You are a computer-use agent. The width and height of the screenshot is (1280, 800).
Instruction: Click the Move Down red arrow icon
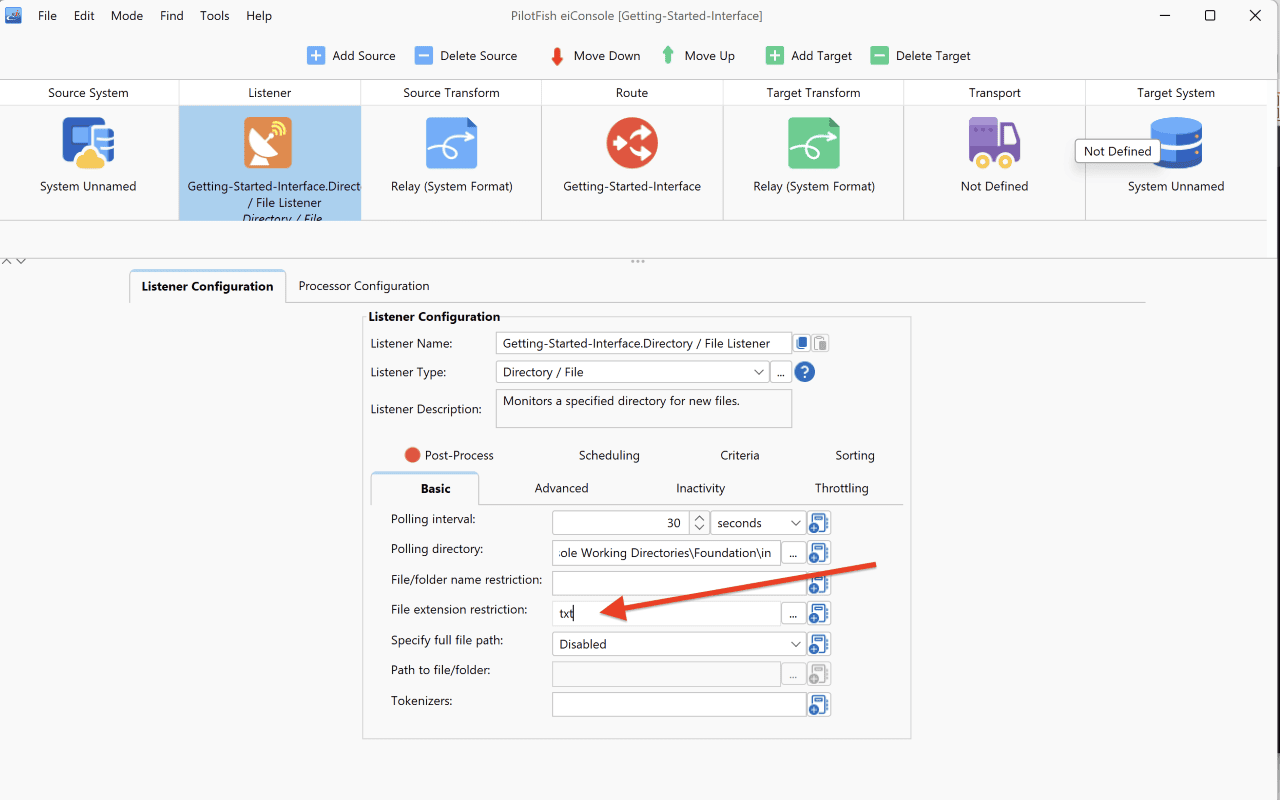point(557,56)
